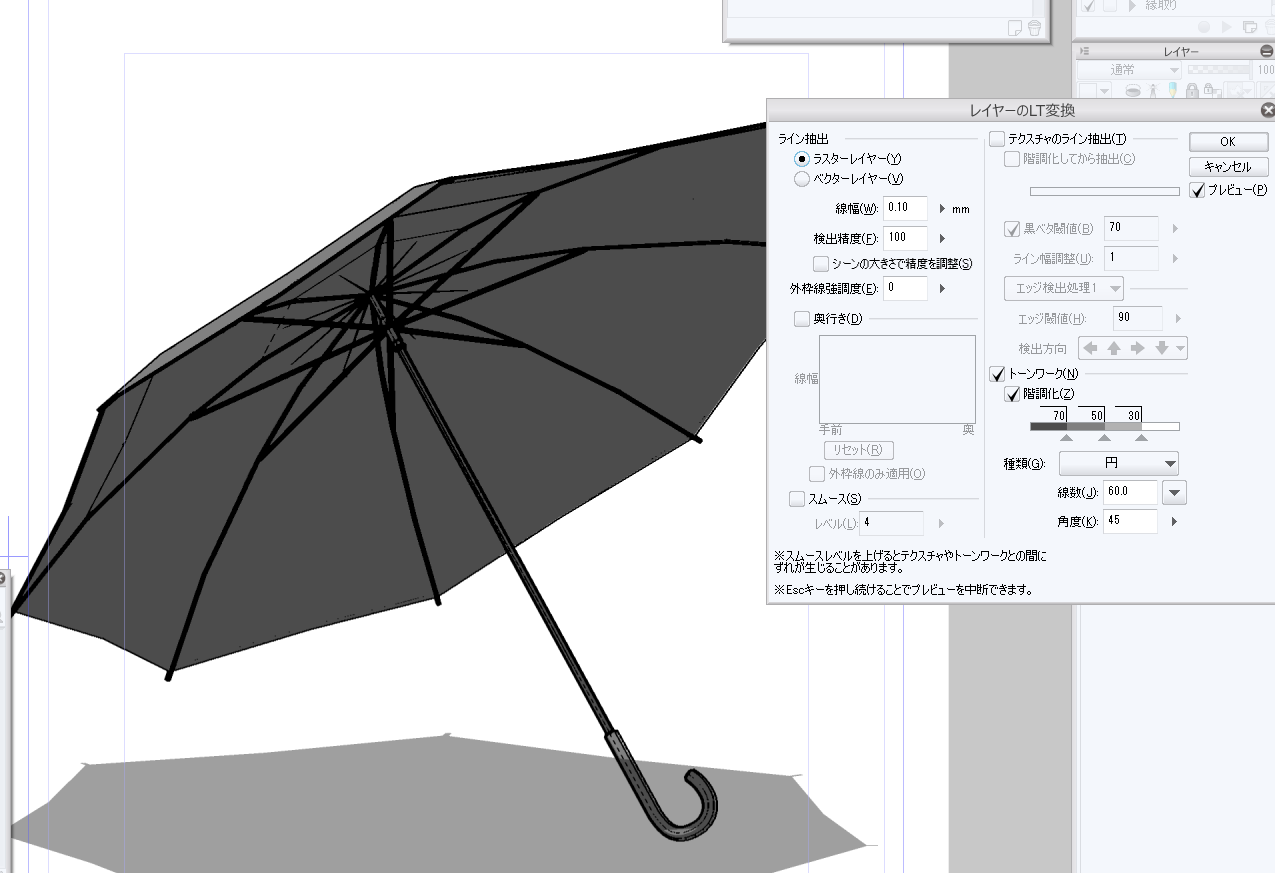Select the ベクターレイヤー radio button
1275x873 pixels.
click(801, 179)
